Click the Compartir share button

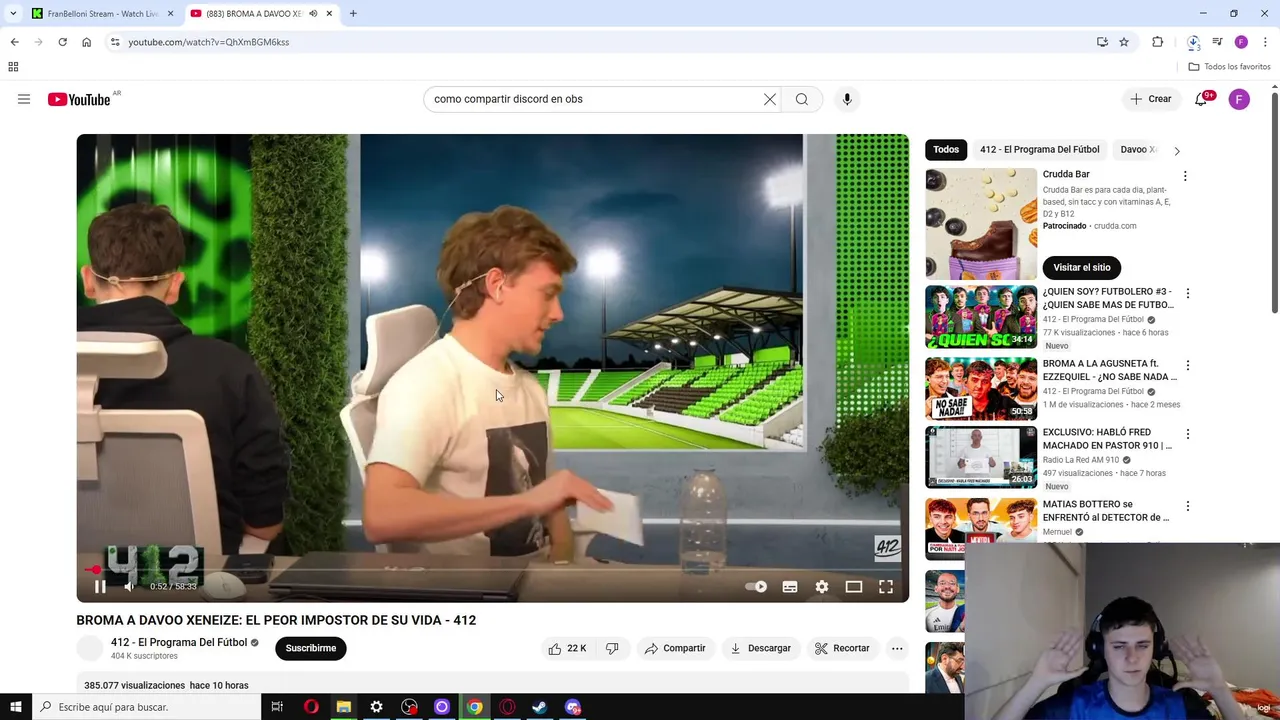(675, 648)
